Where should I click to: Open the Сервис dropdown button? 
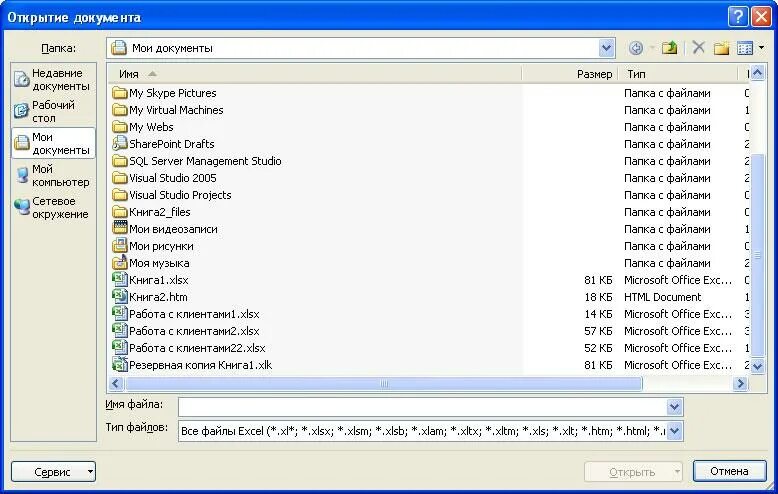53,472
